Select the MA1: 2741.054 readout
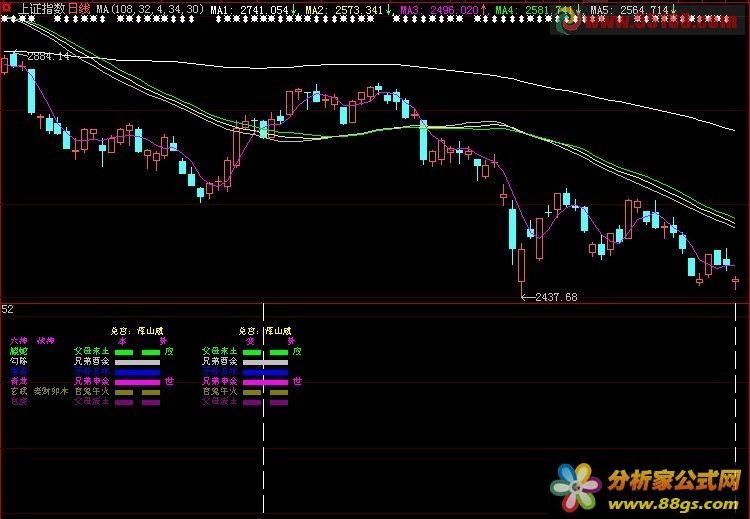 249,10
